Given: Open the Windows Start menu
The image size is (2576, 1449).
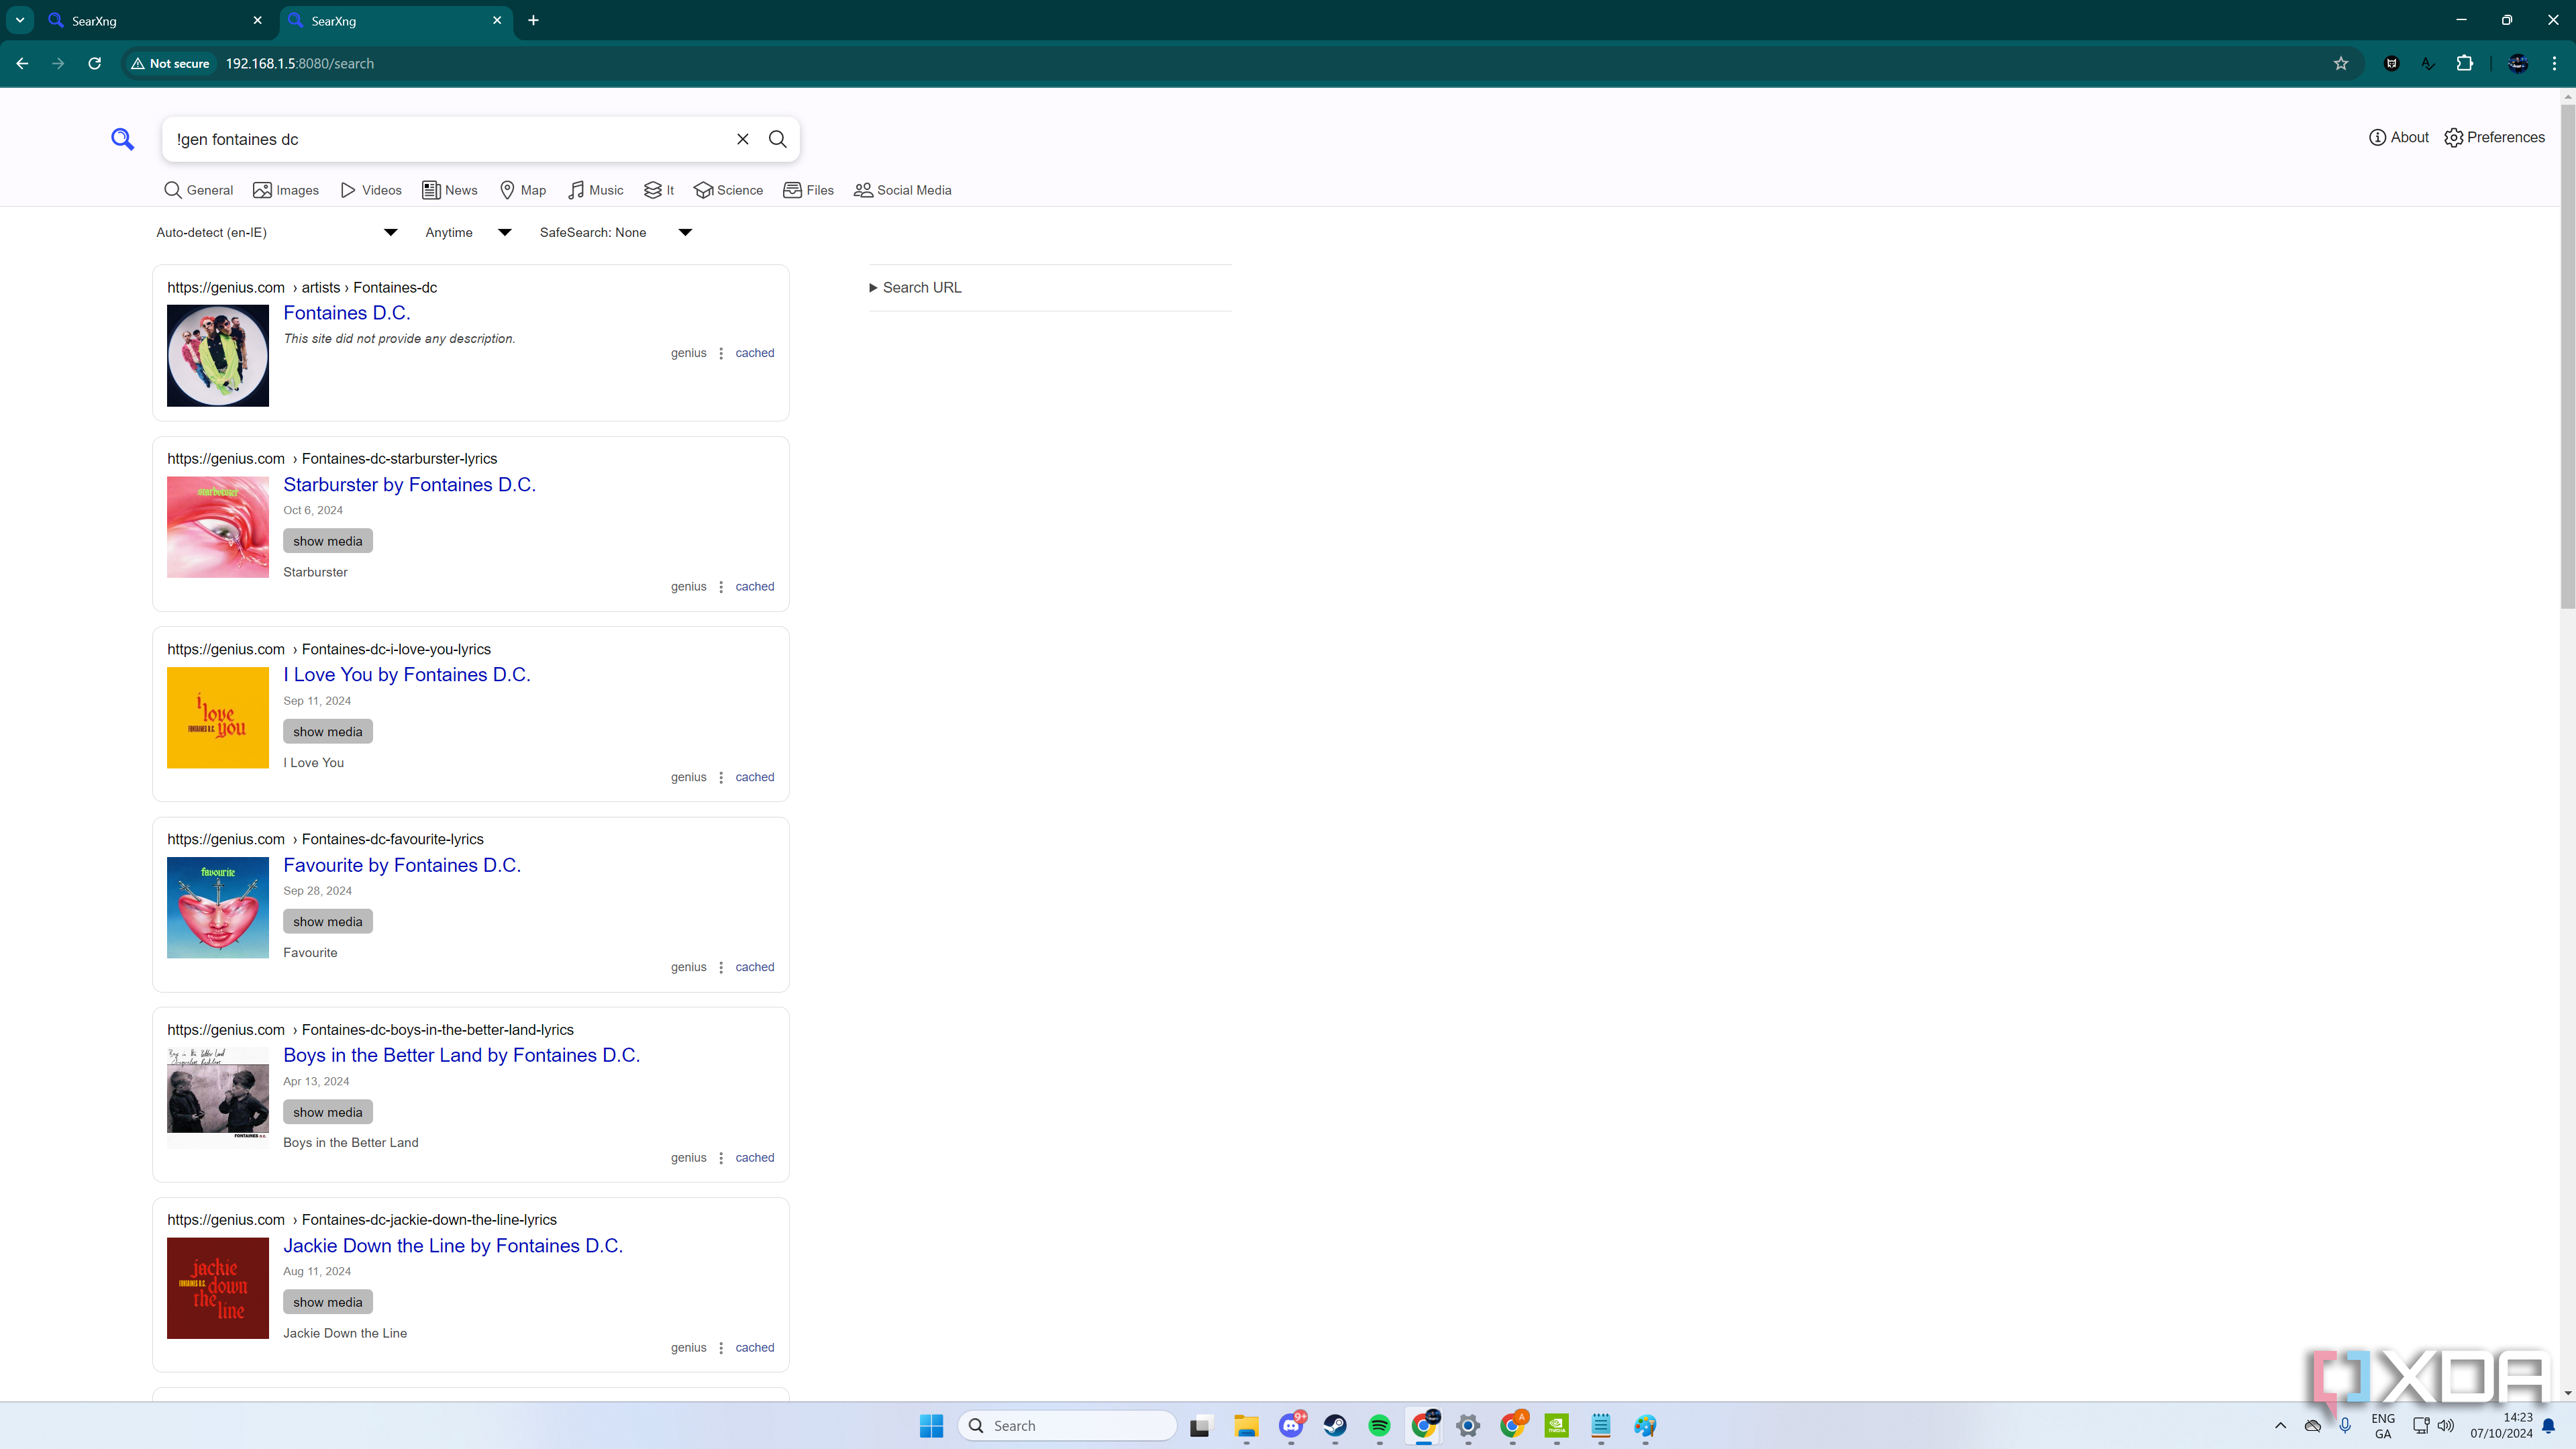Looking at the screenshot, I should (931, 1425).
